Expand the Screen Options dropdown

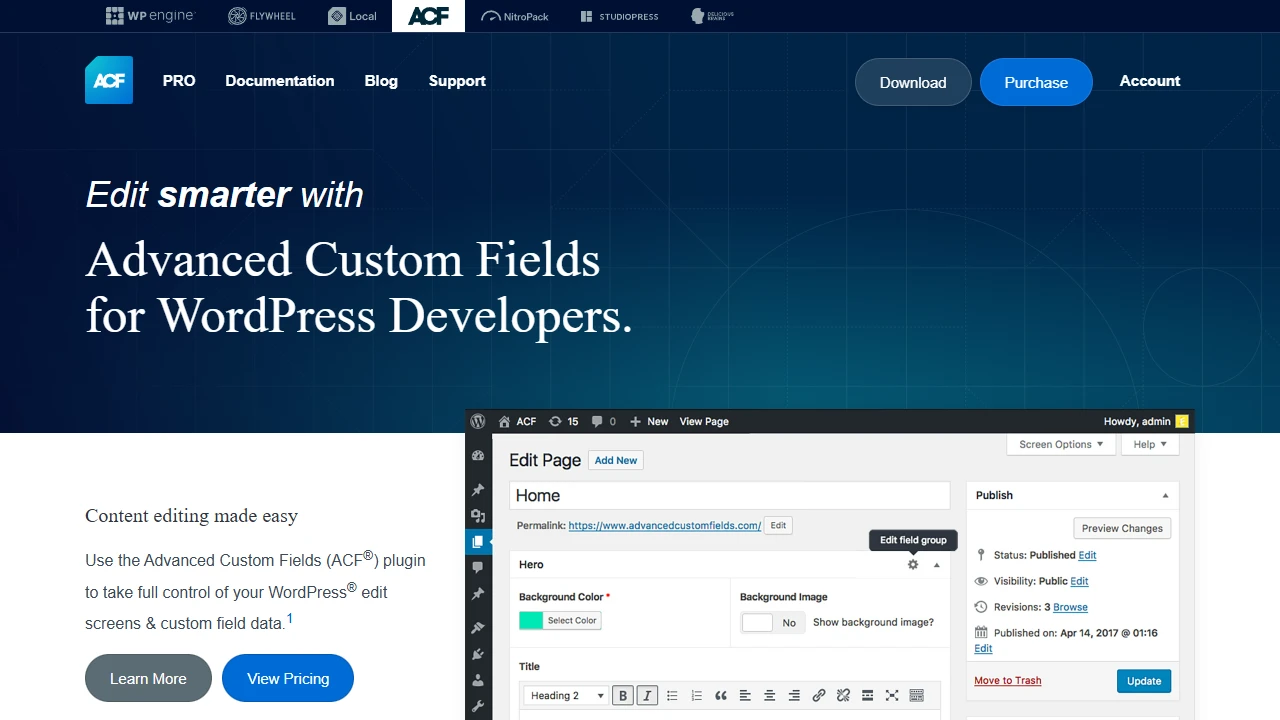(1061, 444)
